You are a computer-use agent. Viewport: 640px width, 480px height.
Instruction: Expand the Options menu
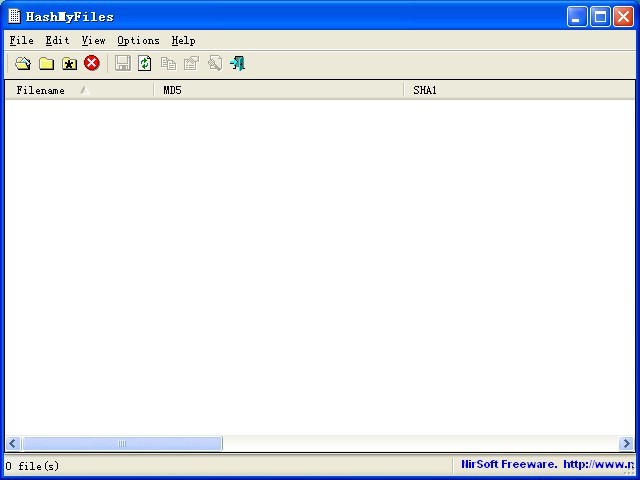[138, 41]
